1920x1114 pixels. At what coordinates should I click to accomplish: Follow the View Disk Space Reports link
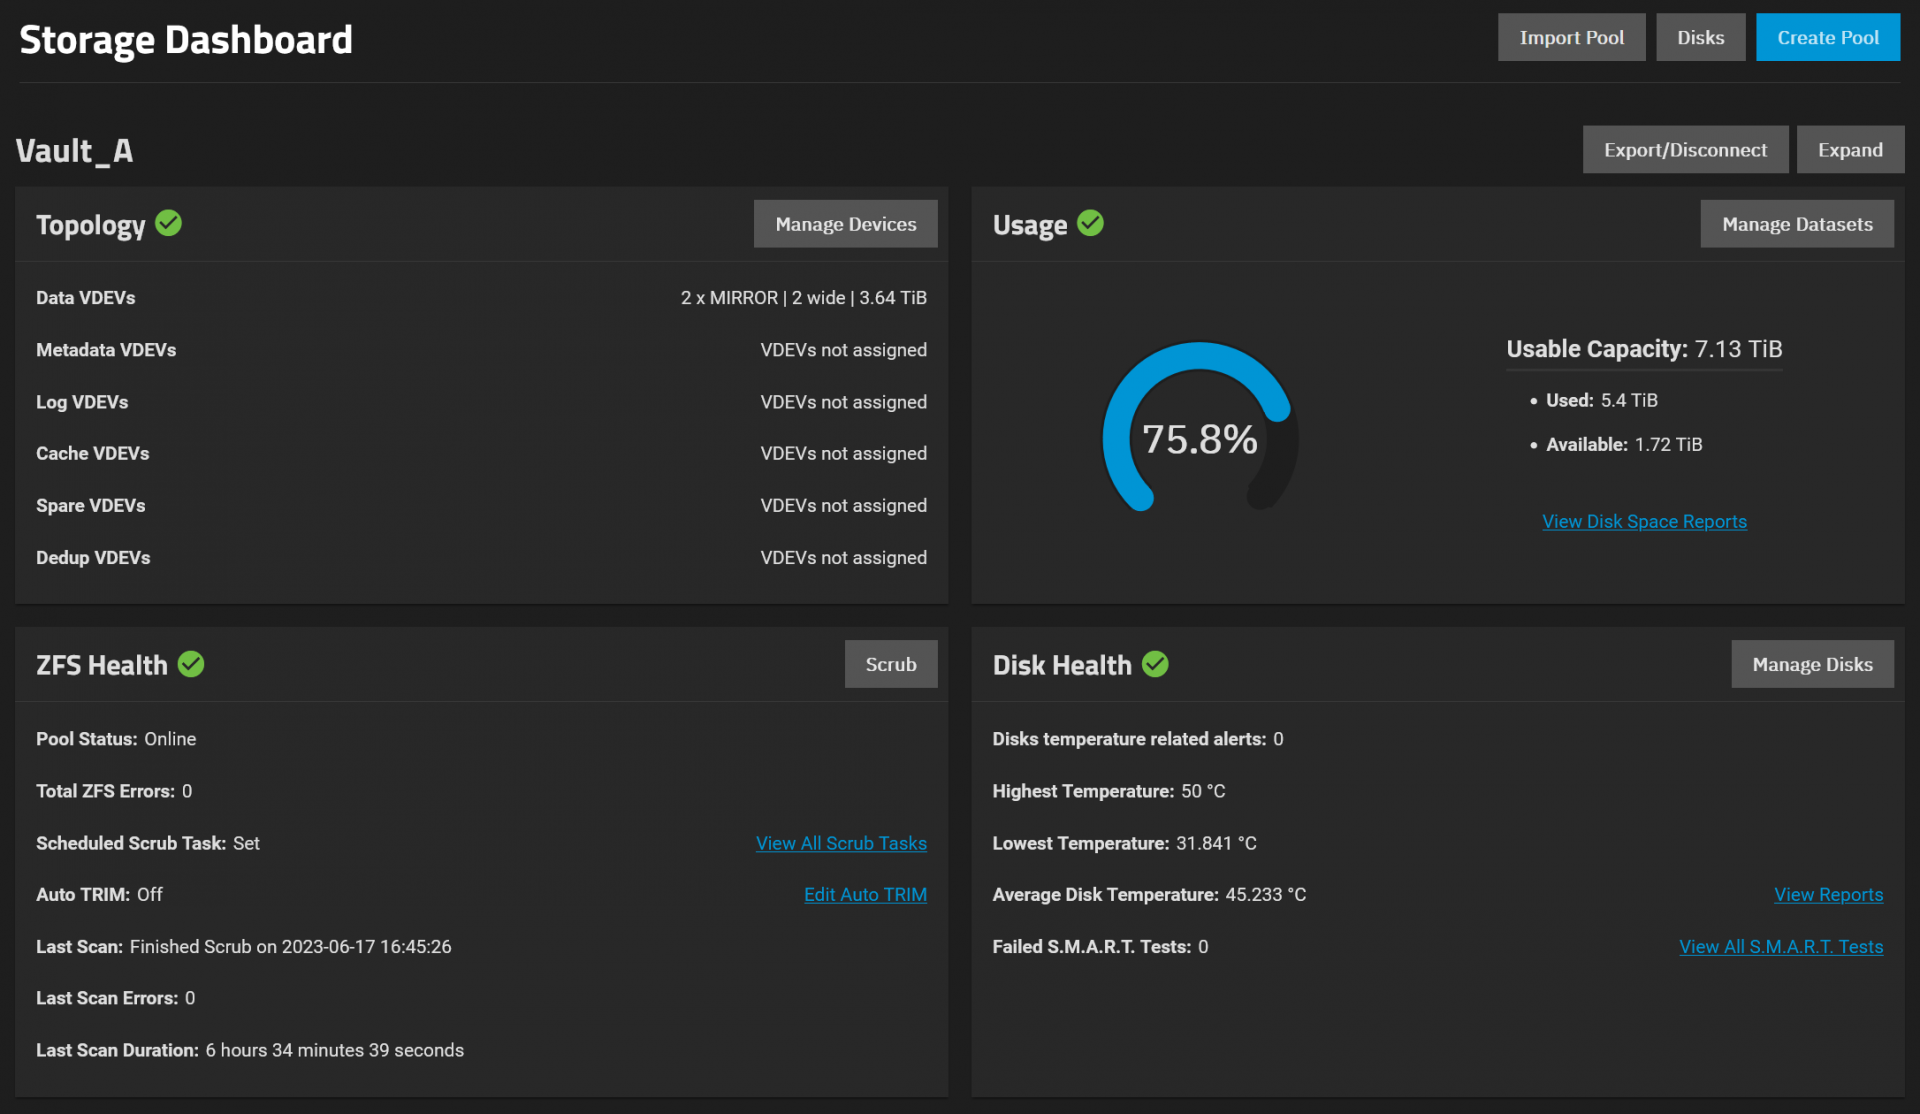click(1644, 521)
